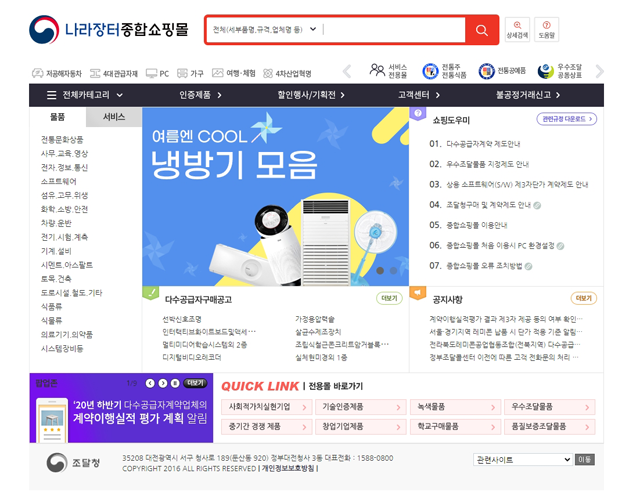Select category 의료기기.의약품
The height and width of the screenshot is (499, 640).
click(x=67, y=335)
